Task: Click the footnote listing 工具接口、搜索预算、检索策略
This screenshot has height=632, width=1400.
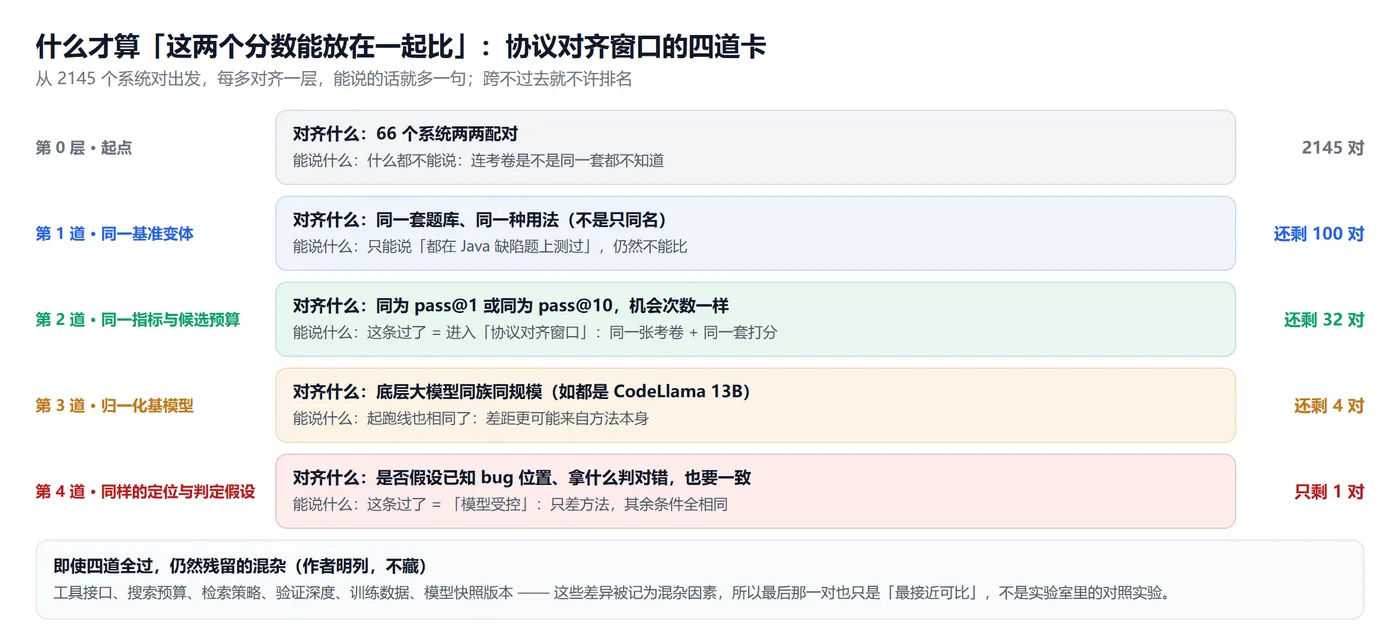Action: tap(611, 592)
